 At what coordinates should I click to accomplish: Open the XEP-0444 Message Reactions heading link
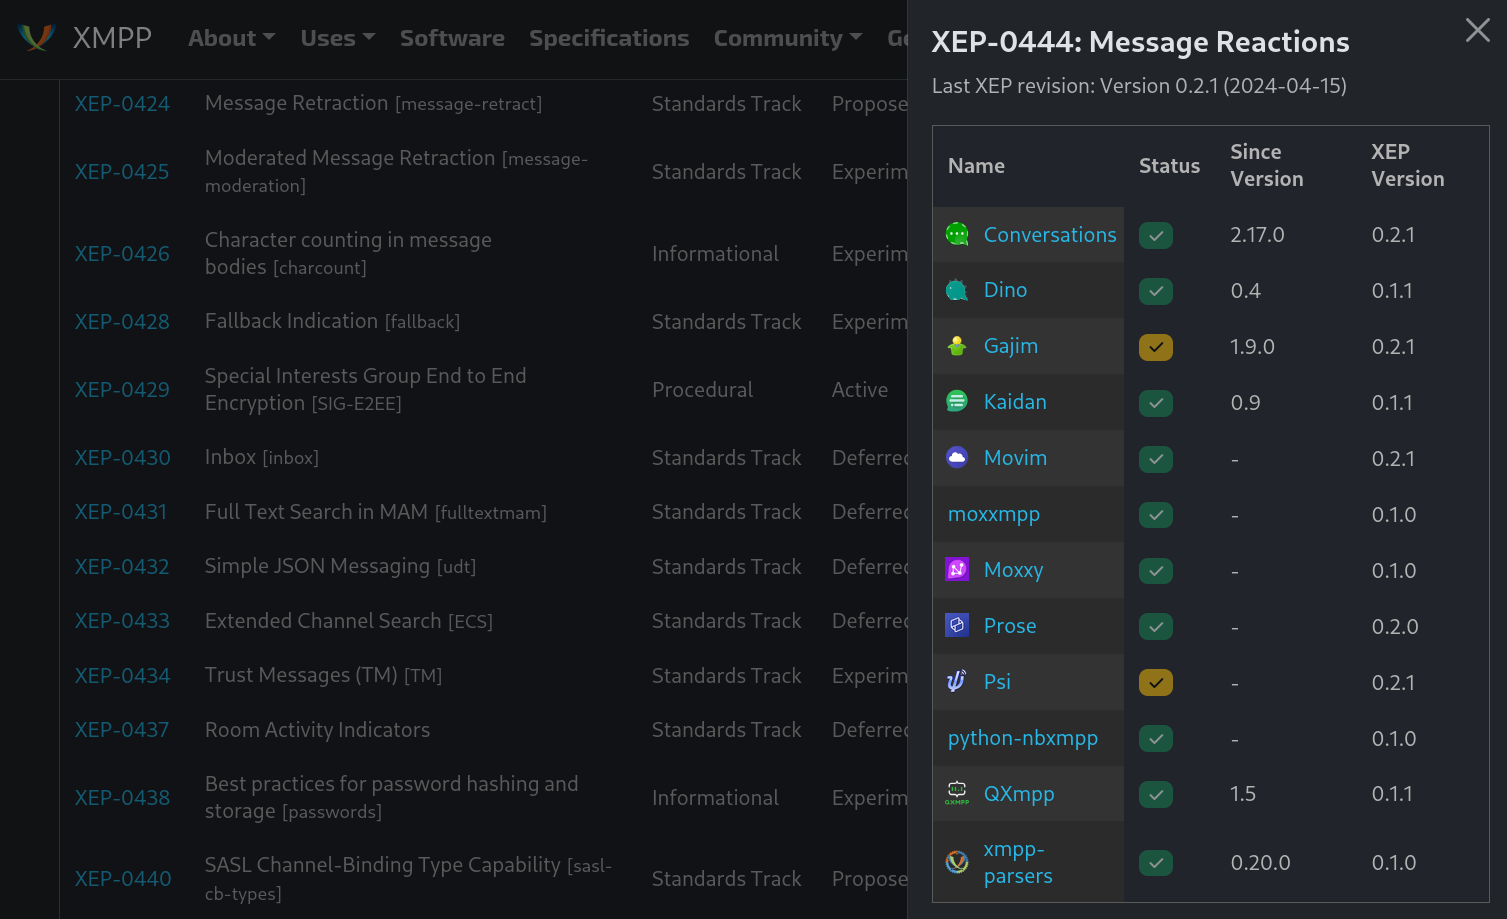click(x=1139, y=42)
